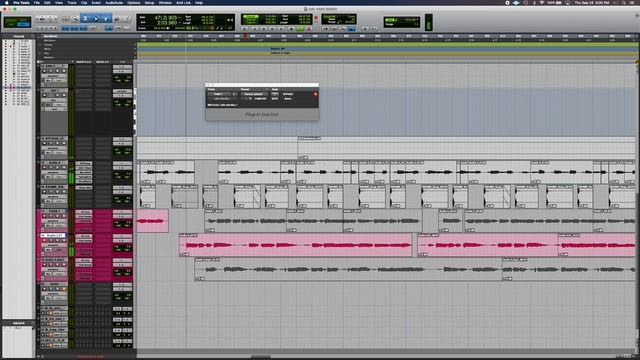
Task: Open the Tracks list pop-up menu icon
Action: tap(33, 36)
